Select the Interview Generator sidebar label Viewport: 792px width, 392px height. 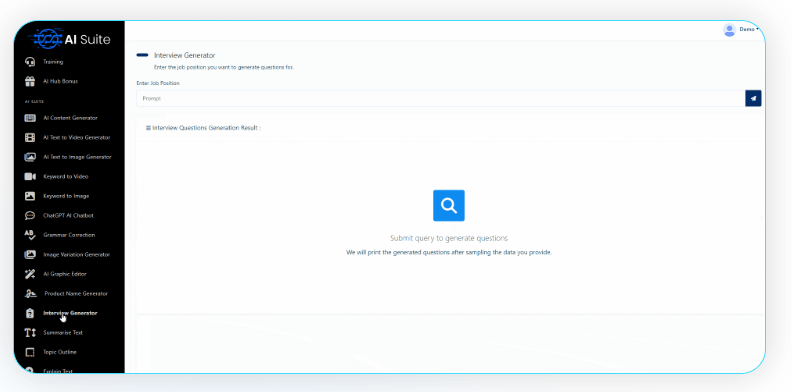point(70,313)
